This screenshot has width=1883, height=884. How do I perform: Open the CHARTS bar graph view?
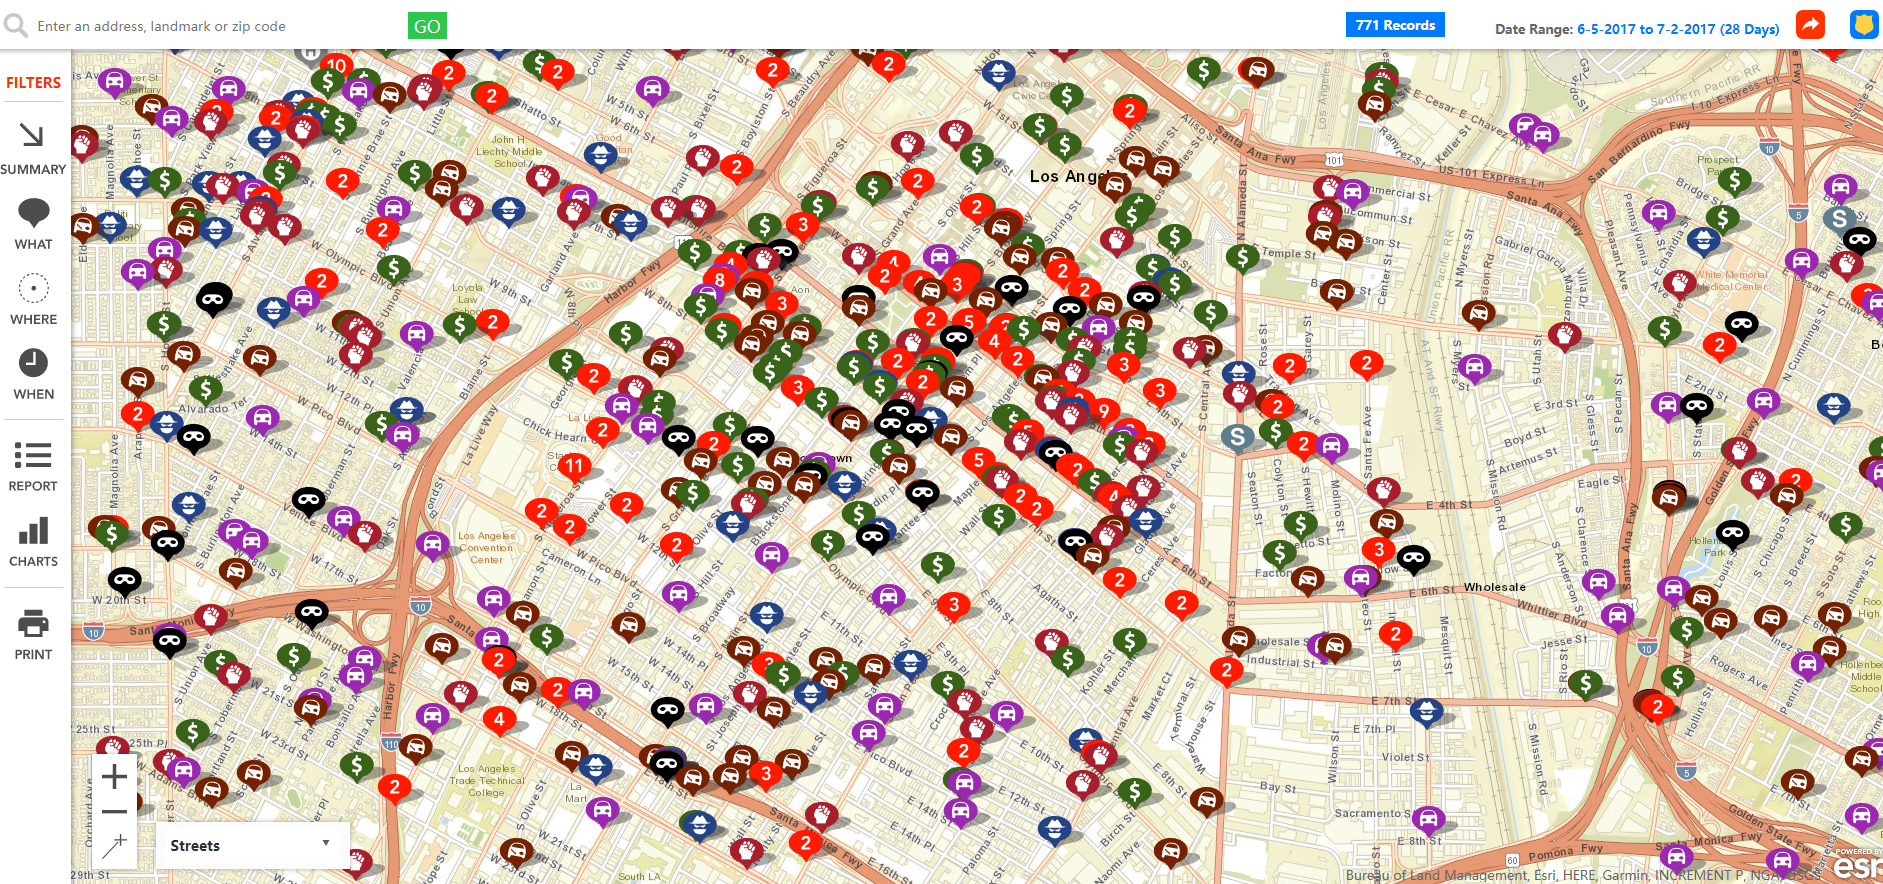33,541
